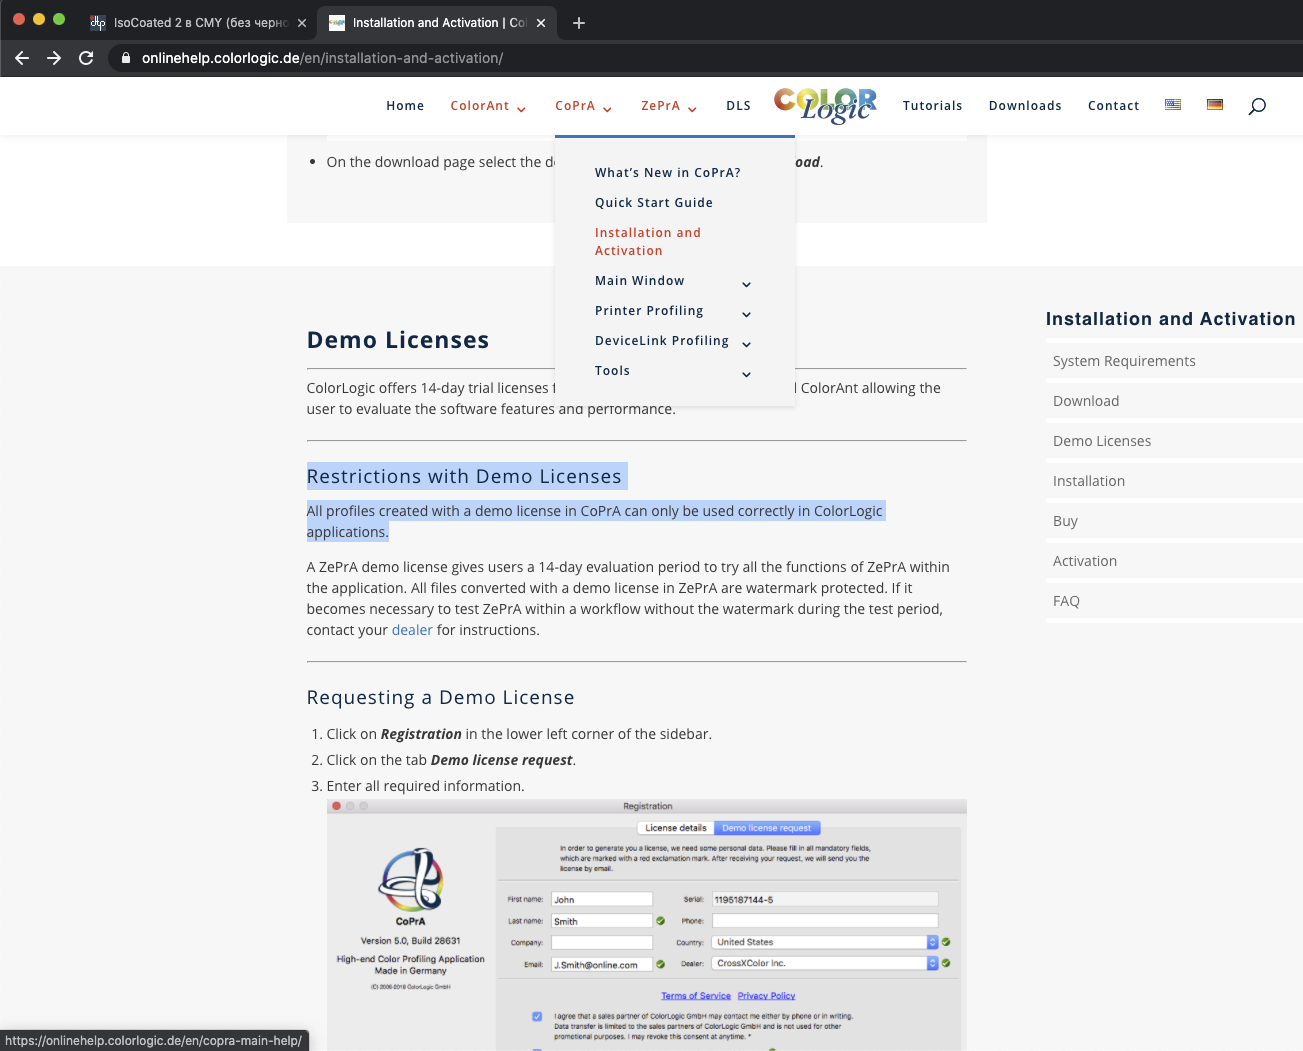This screenshot has height=1051, width=1303.
Task: Click the browser forward arrow
Action: pyautogui.click(x=54, y=58)
